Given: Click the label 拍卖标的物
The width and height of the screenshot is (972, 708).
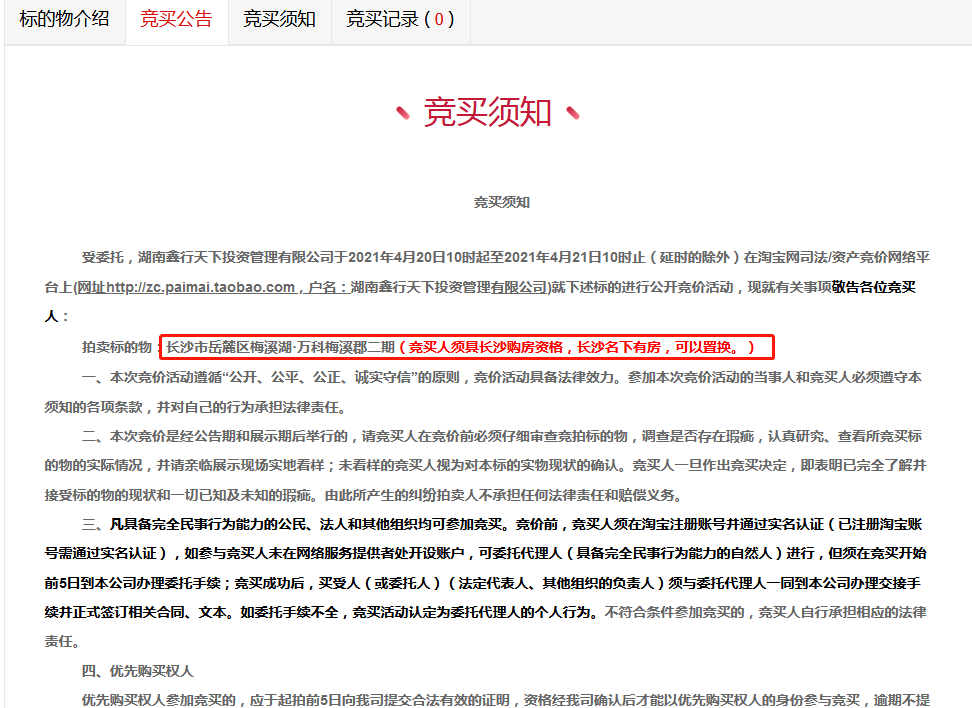Looking at the screenshot, I should tap(117, 347).
